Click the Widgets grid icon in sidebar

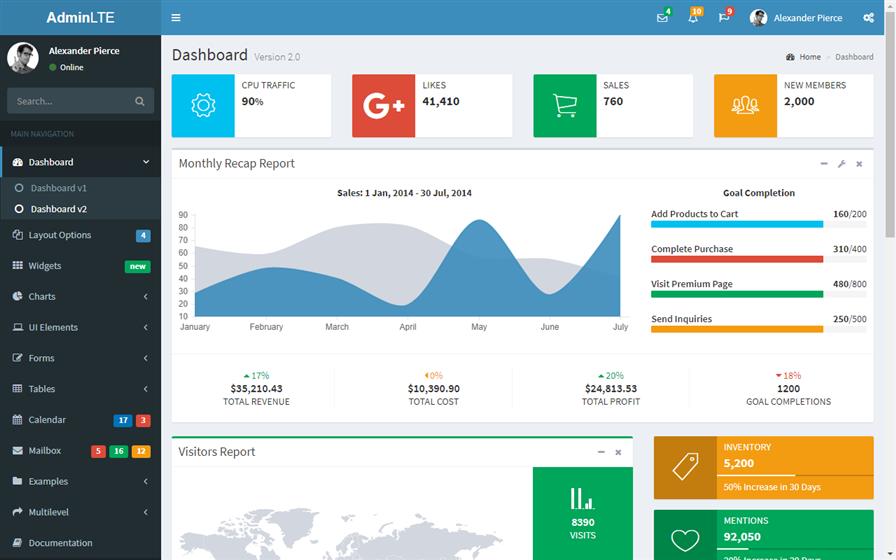pyautogui.click(x=18, y=266)
